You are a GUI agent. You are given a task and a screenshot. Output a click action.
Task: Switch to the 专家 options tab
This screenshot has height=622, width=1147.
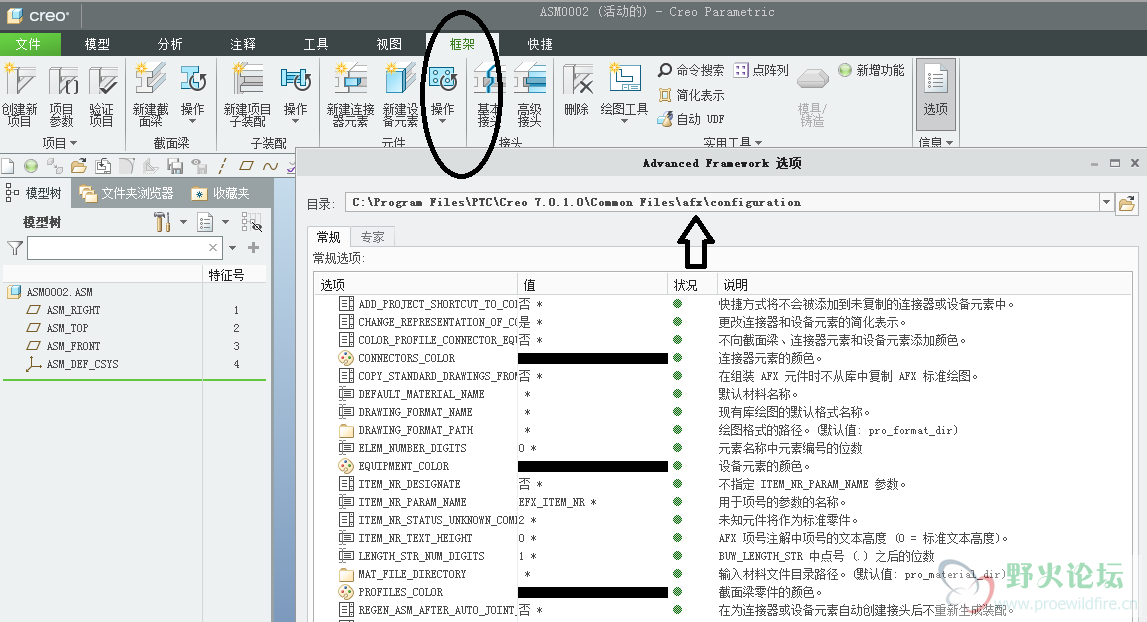(372, 237)
